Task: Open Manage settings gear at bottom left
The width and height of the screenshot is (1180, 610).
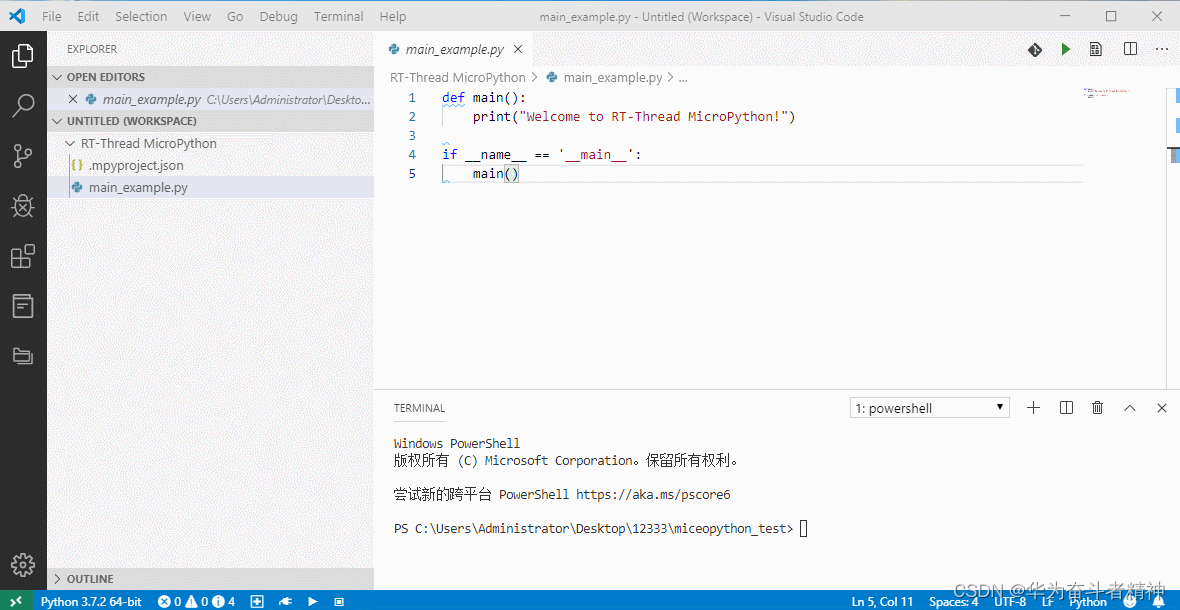Action: (x=24, y=564)
